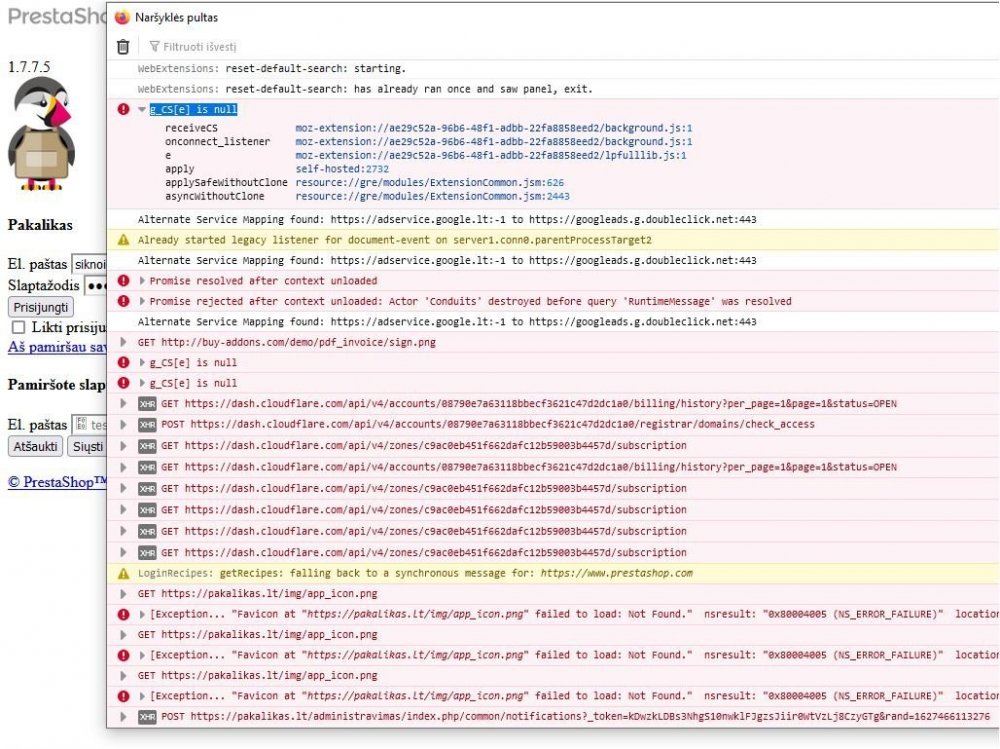Click the filter funnel icon beside 'Filtruoti išvestį'
The width and height of the screenshot is (1000, 749).
[157, 46]
